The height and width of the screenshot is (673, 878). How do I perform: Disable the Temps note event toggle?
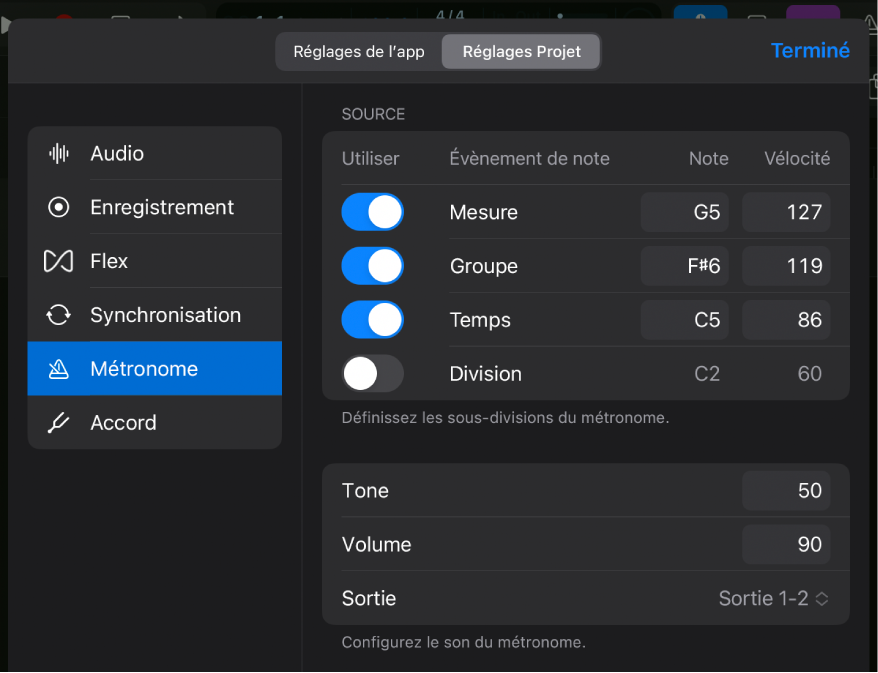(372, 320)
